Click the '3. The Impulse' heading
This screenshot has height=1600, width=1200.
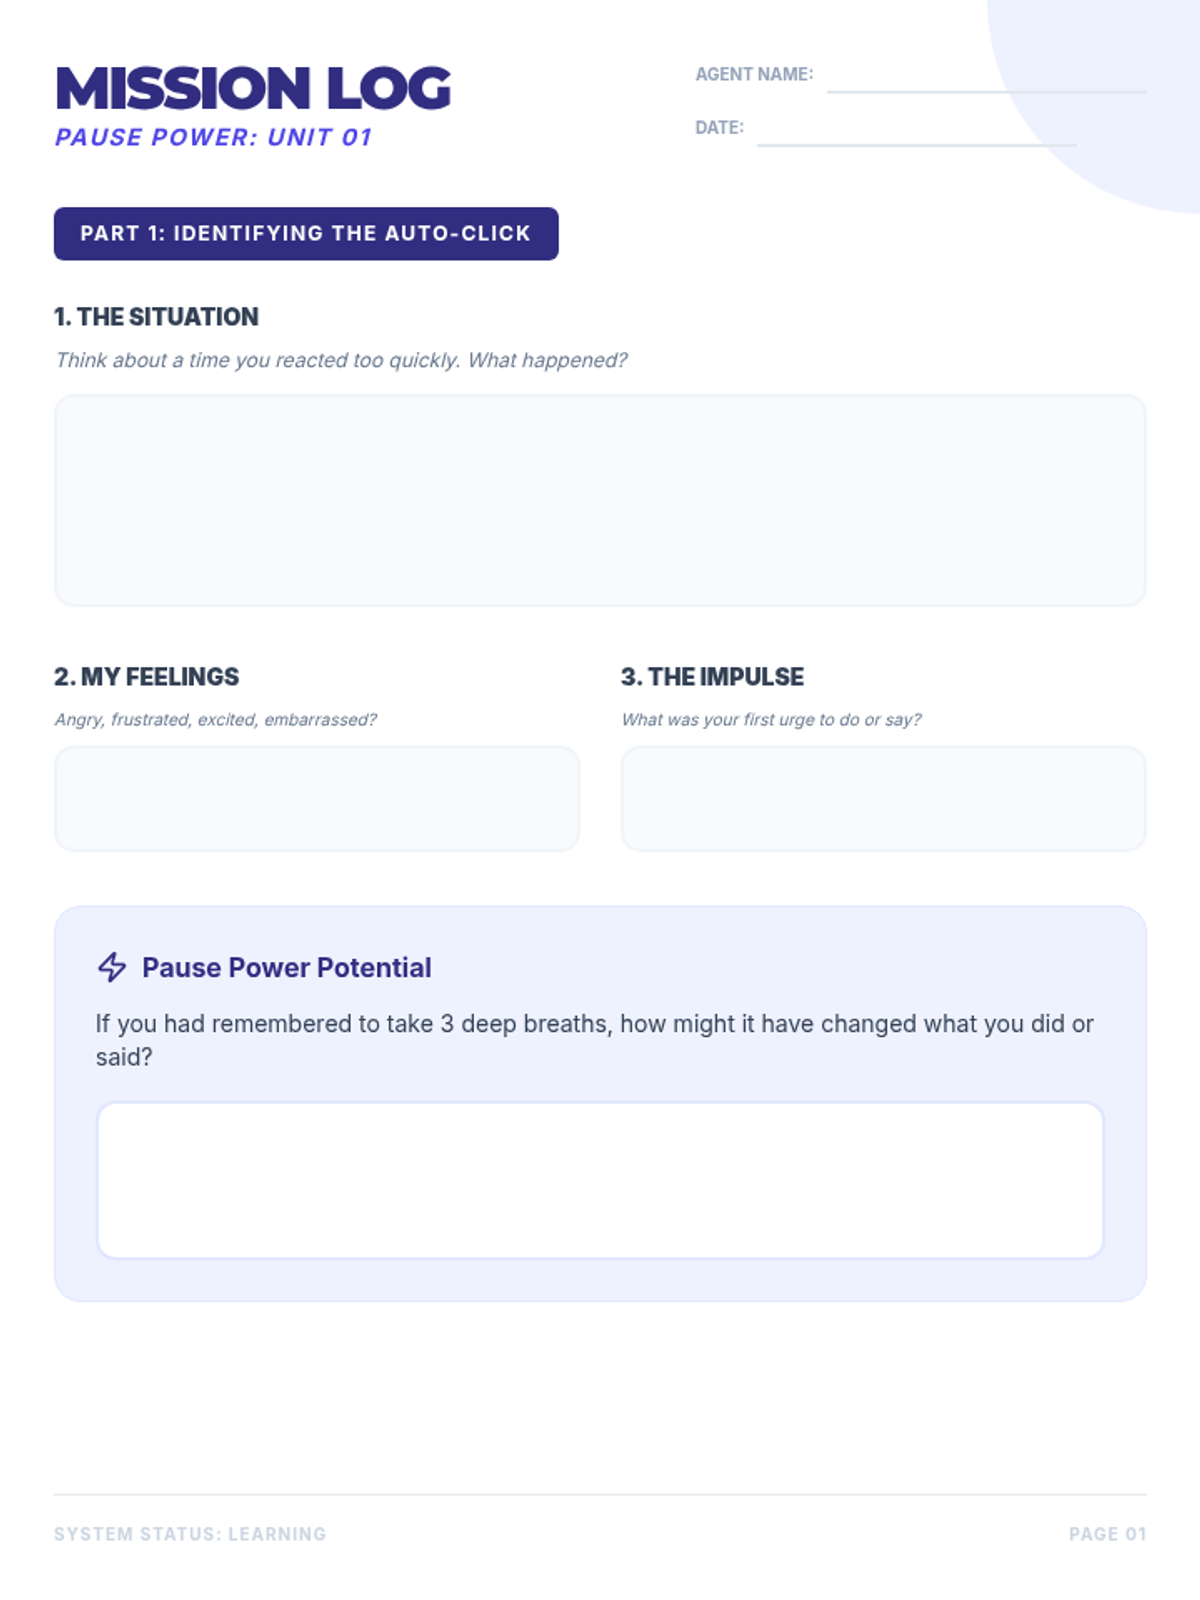(x=712, y=677)
